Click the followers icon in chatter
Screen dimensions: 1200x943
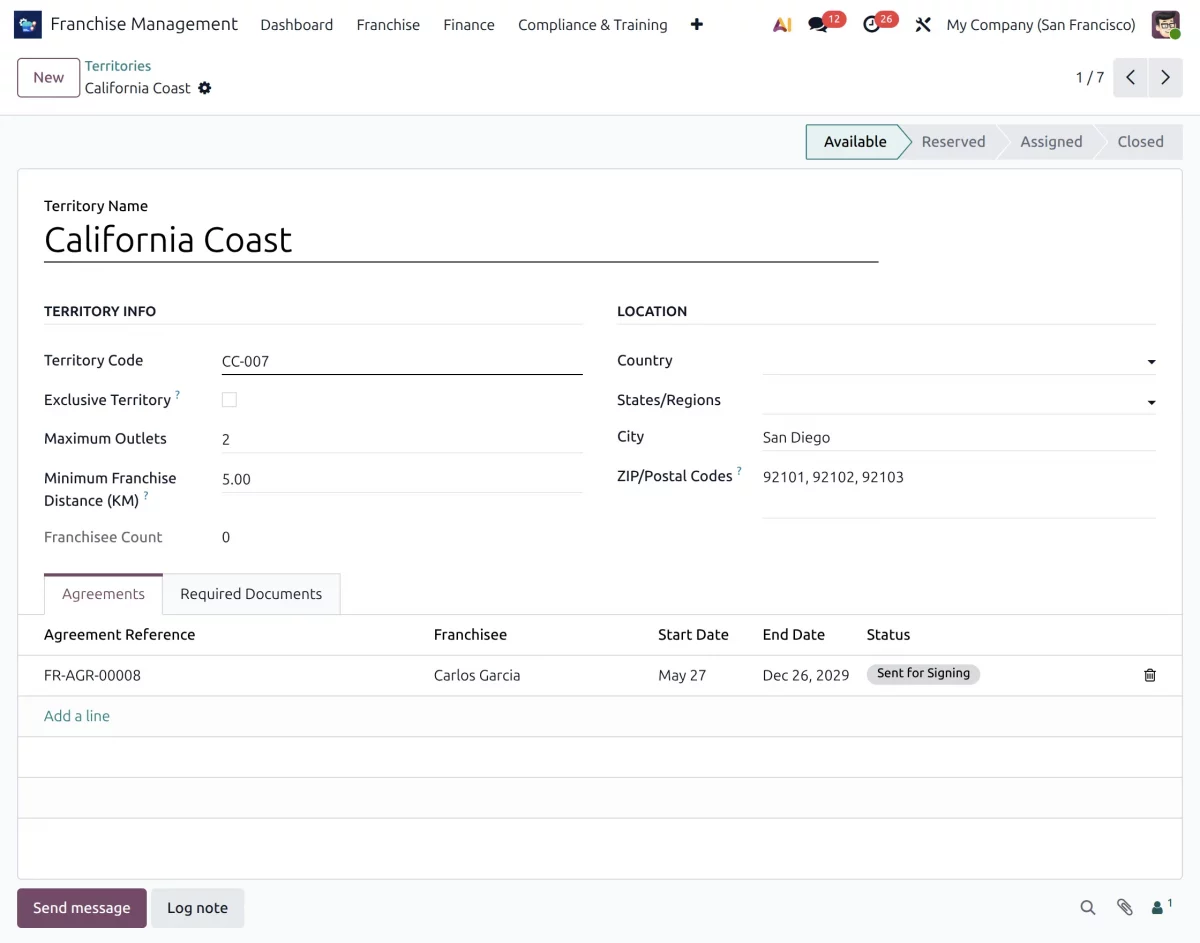(1162, 907)
